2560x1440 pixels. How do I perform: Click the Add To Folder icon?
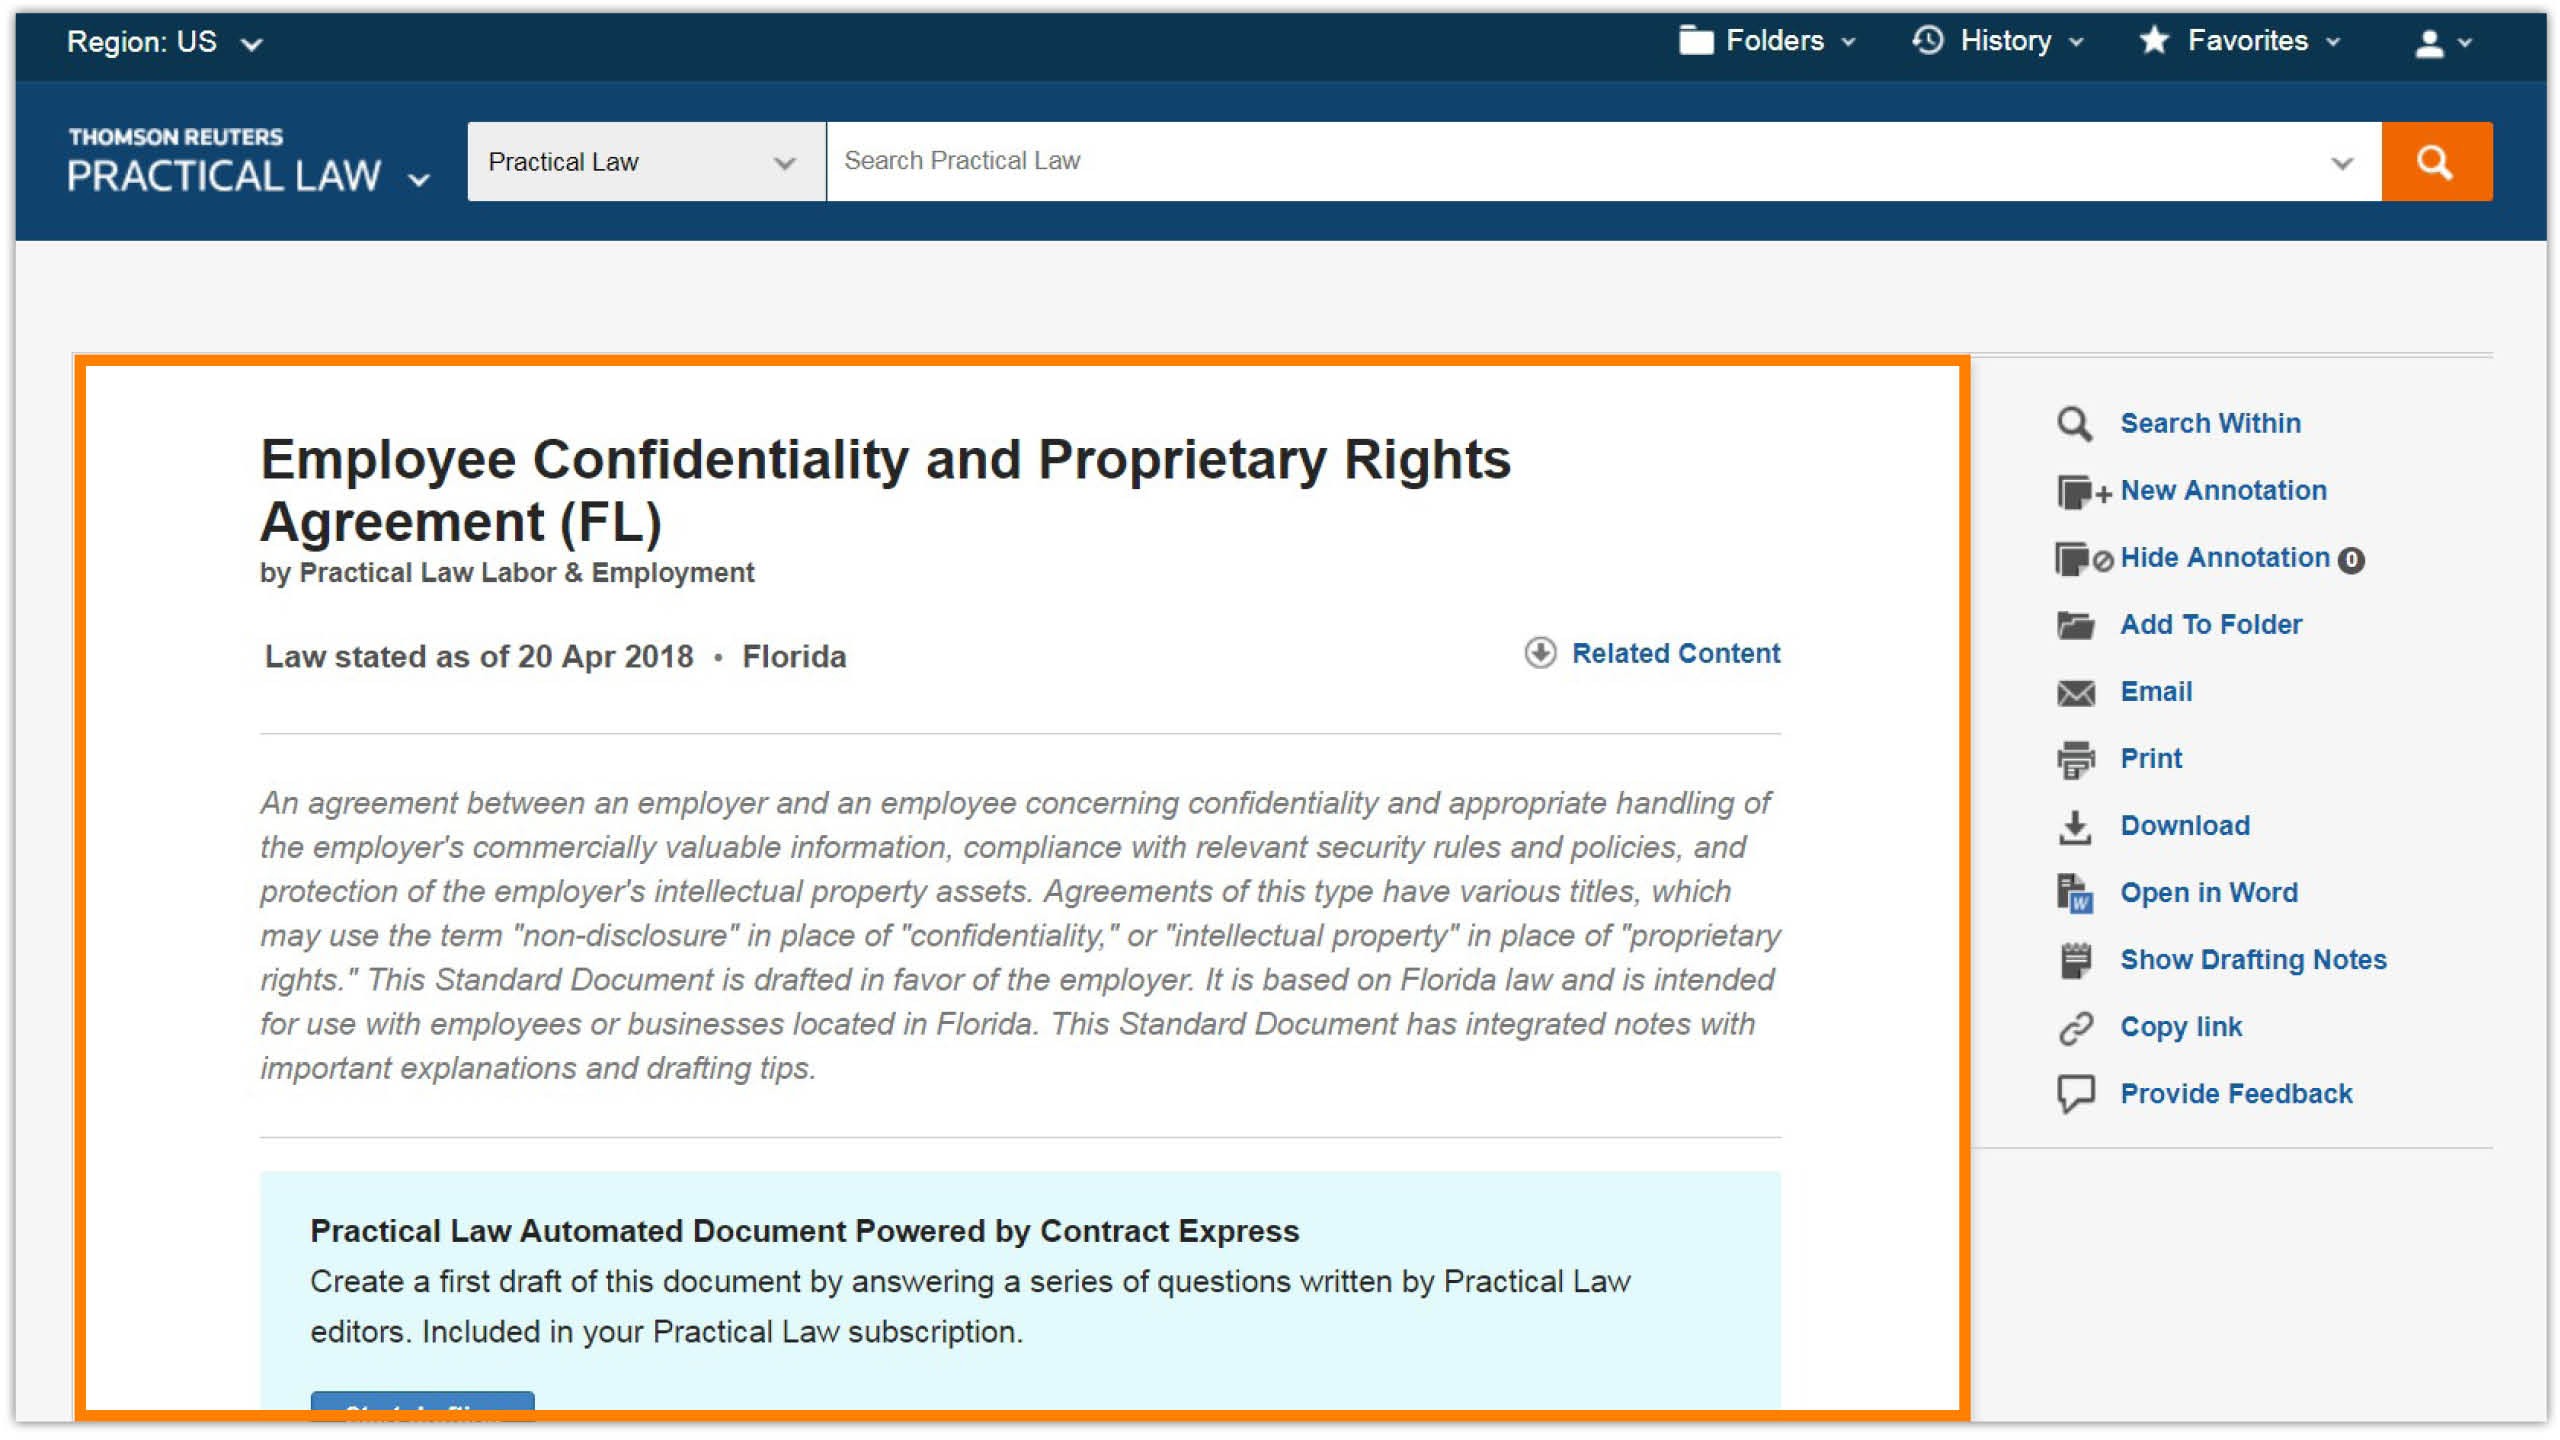coord(2075,626)
